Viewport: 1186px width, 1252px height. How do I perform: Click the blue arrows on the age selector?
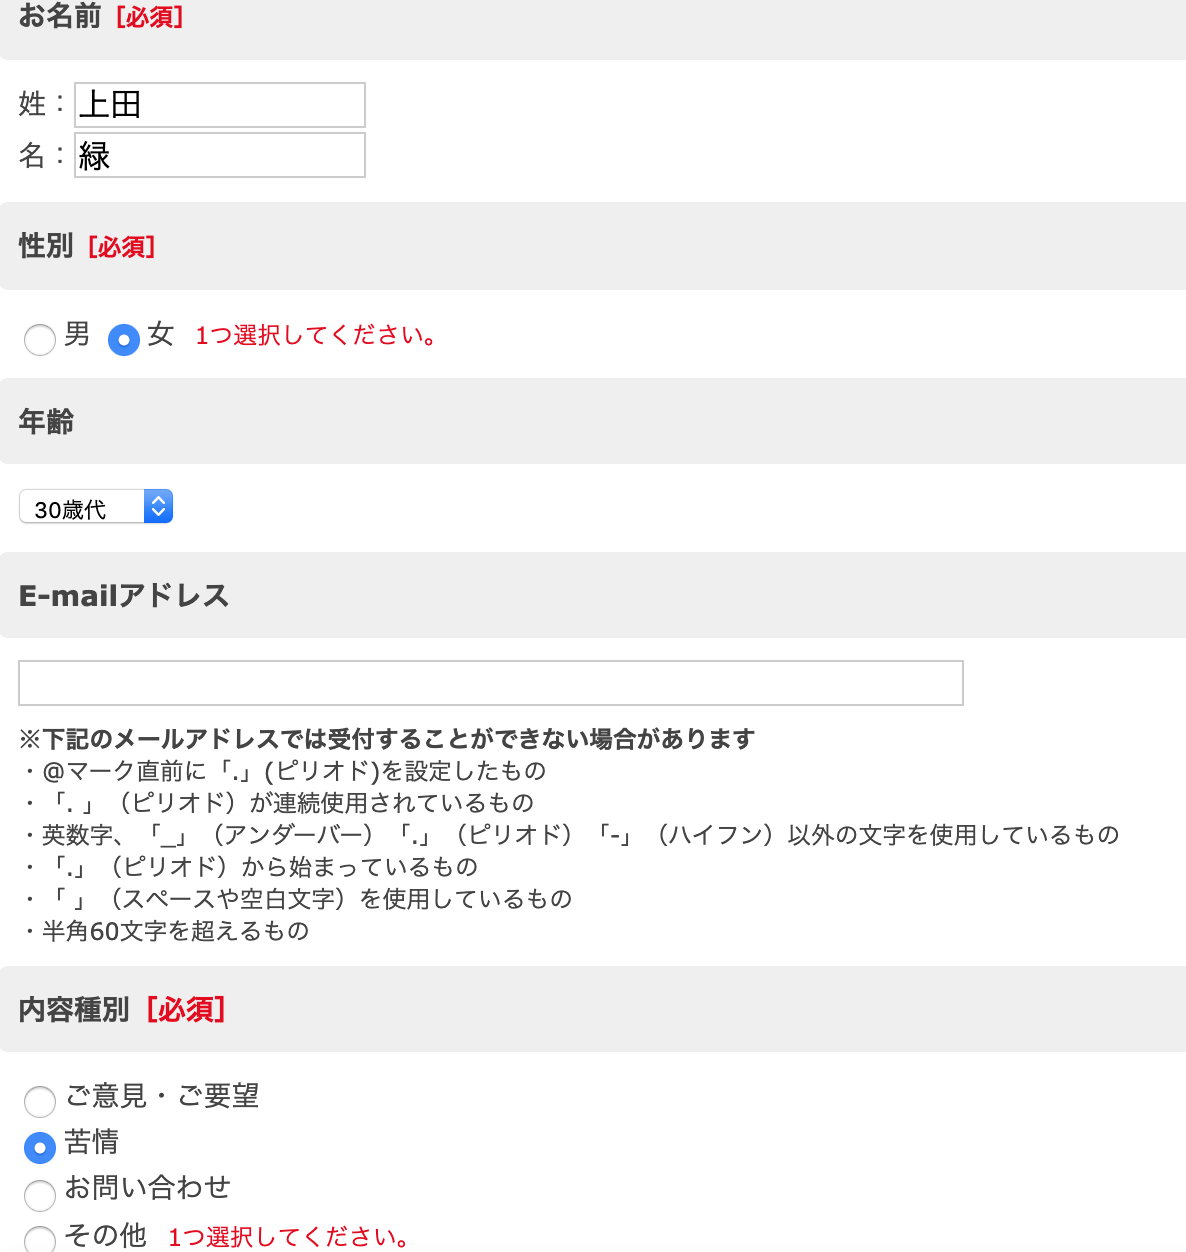[158, 507]
